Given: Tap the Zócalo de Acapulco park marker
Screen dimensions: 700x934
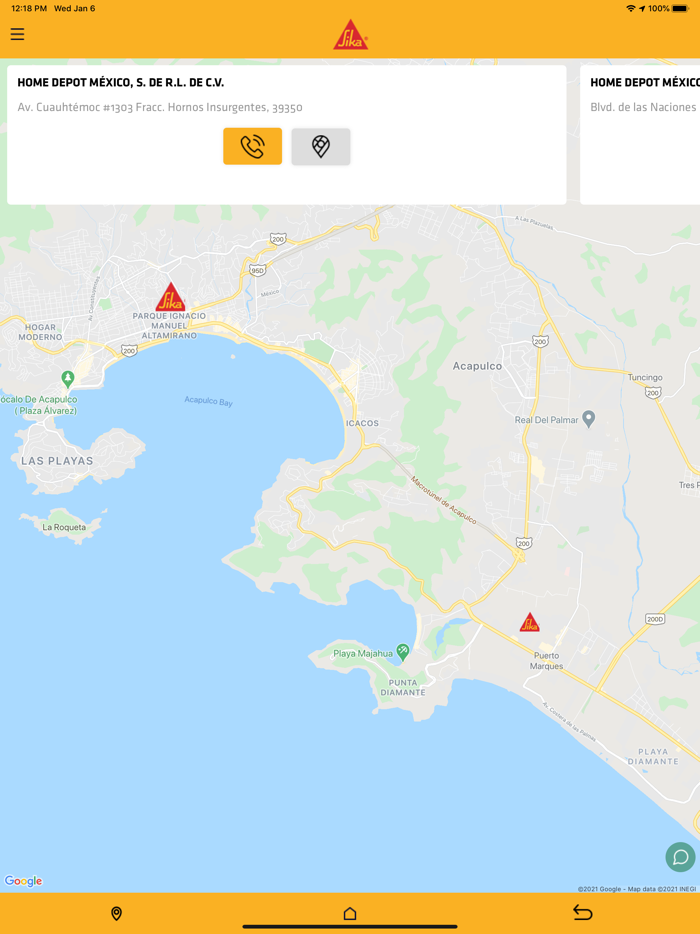Looking at the screenshot, I should [x=68, y=378].
